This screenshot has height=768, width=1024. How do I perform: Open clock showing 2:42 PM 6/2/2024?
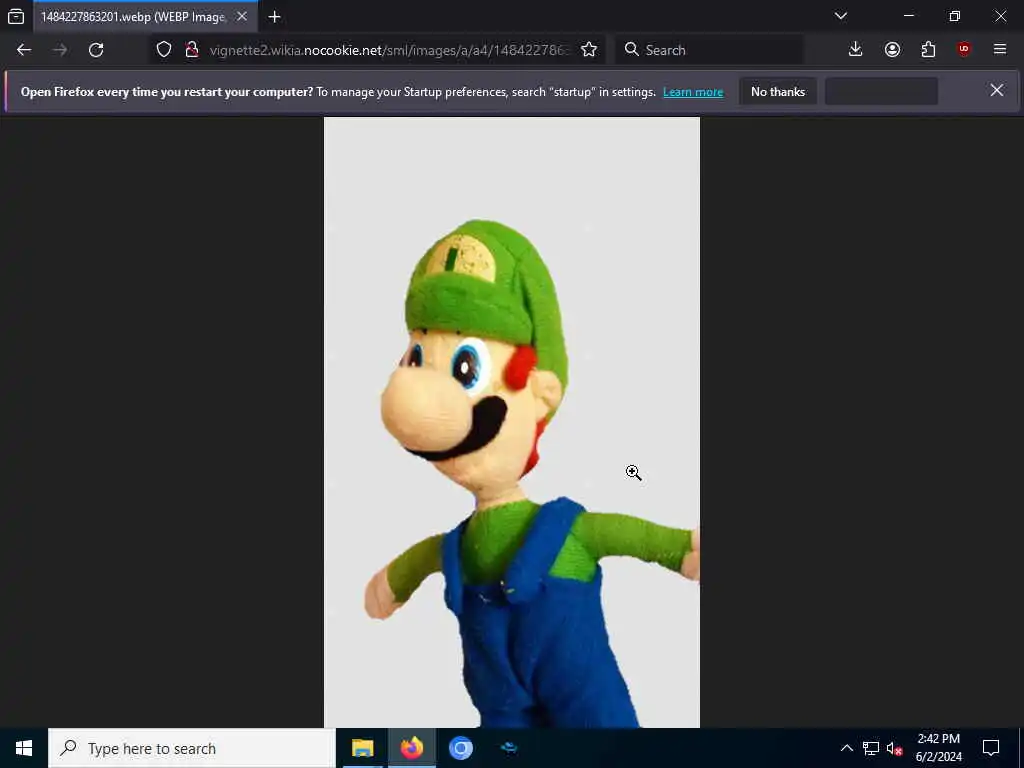point(938,748)
